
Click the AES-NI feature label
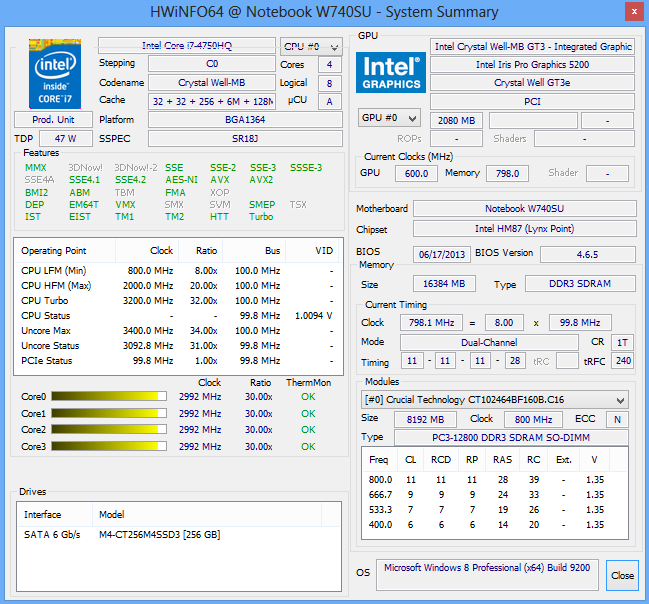tap(181, 180)
